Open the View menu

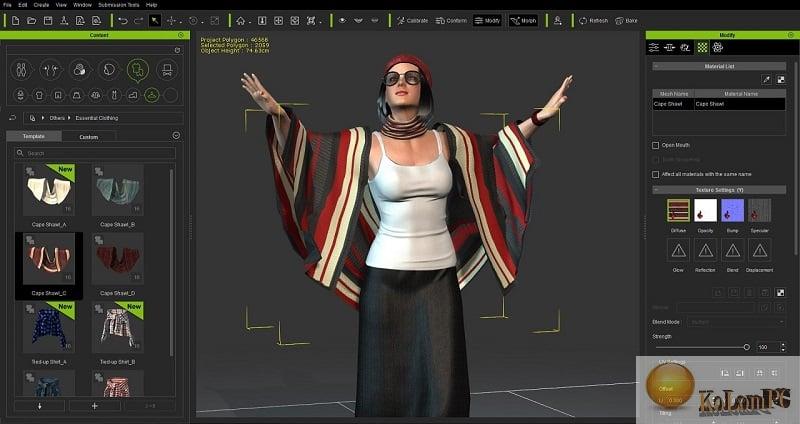tap(61, 5)
